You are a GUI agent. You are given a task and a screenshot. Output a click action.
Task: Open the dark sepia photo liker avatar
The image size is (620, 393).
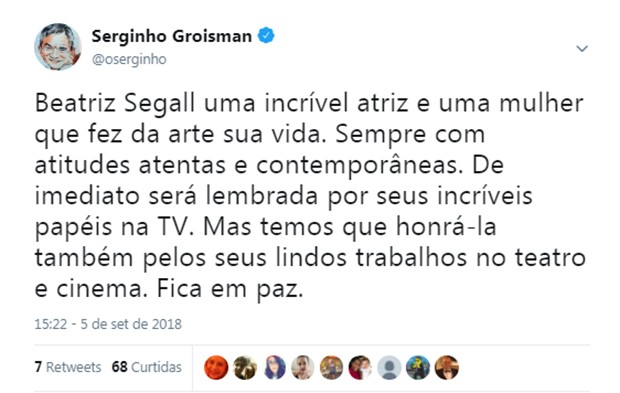[245, 367]
